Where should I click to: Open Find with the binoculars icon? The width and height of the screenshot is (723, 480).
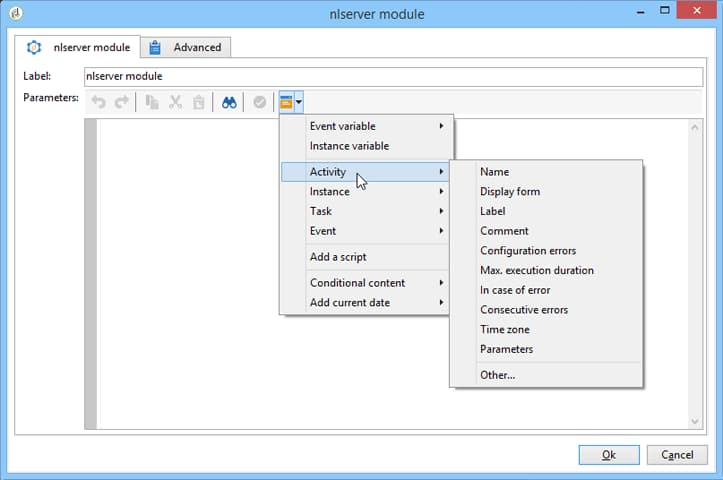(229, 102)
